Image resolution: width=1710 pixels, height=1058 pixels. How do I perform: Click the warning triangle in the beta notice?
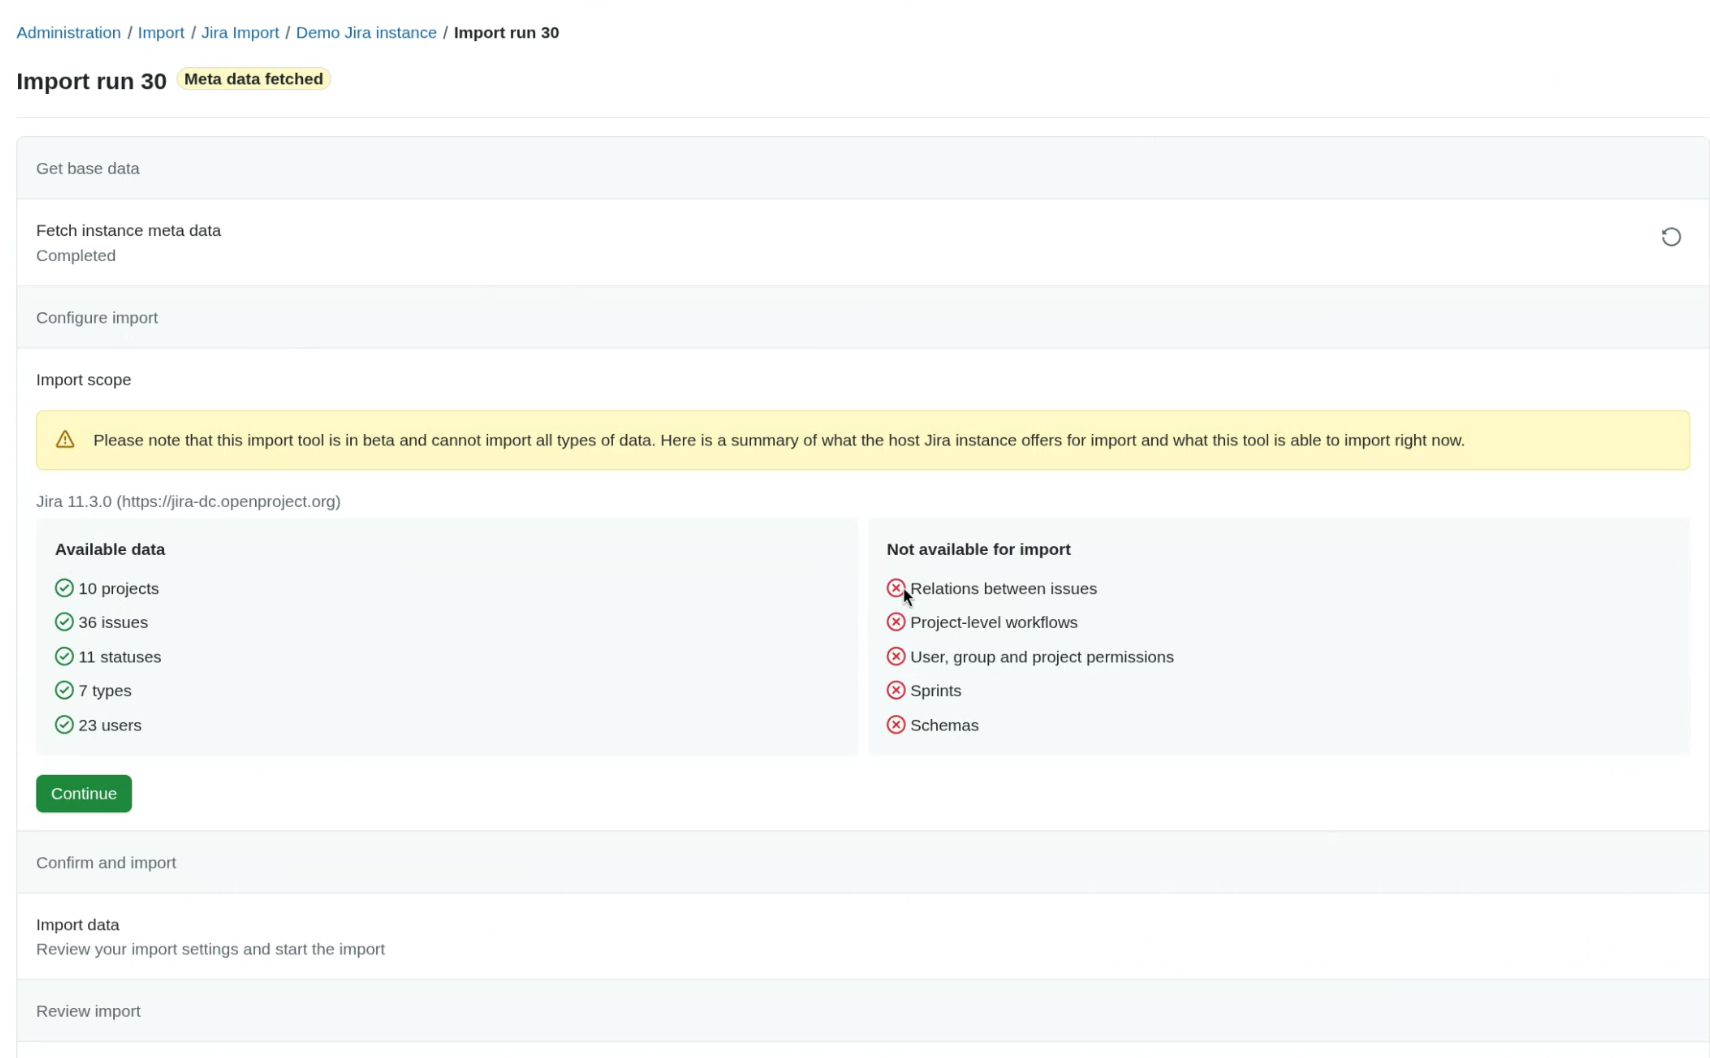64,439
